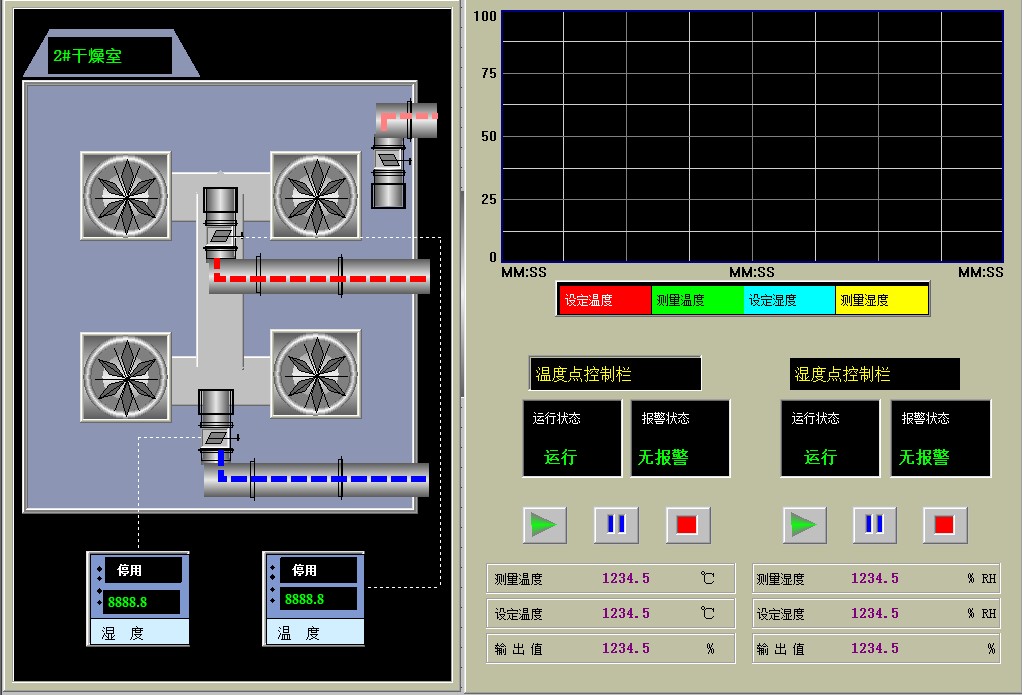Click the yellow 测量湿度 legend swatch
Viewport: 1022px width, 695px height.
pos(881,300)
